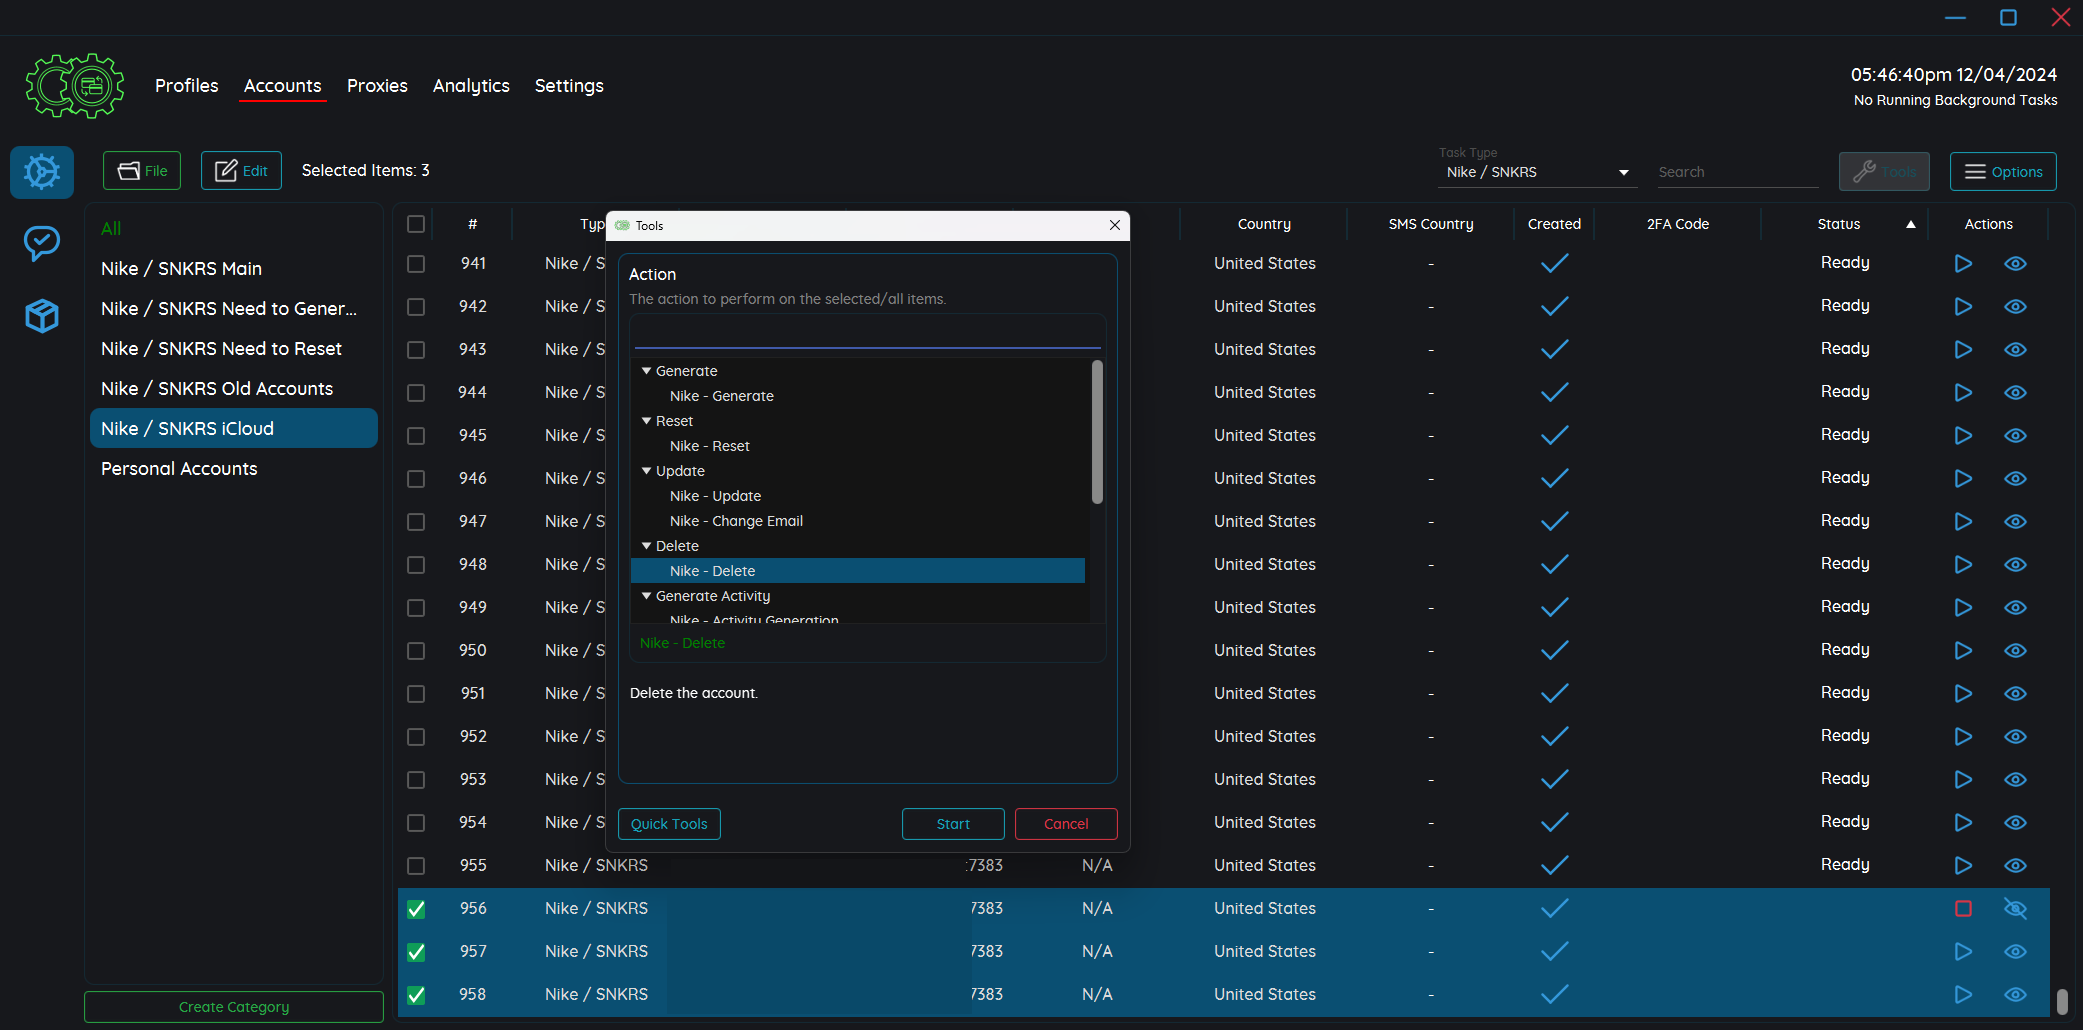
Task: Open the cube package sidebar icon
Action: pyautogui.click(x=42, y=316)
